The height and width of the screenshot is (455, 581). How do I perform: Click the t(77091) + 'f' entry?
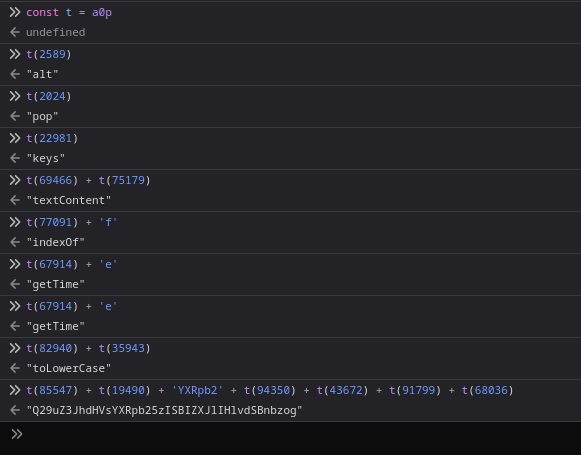(72, 222)
